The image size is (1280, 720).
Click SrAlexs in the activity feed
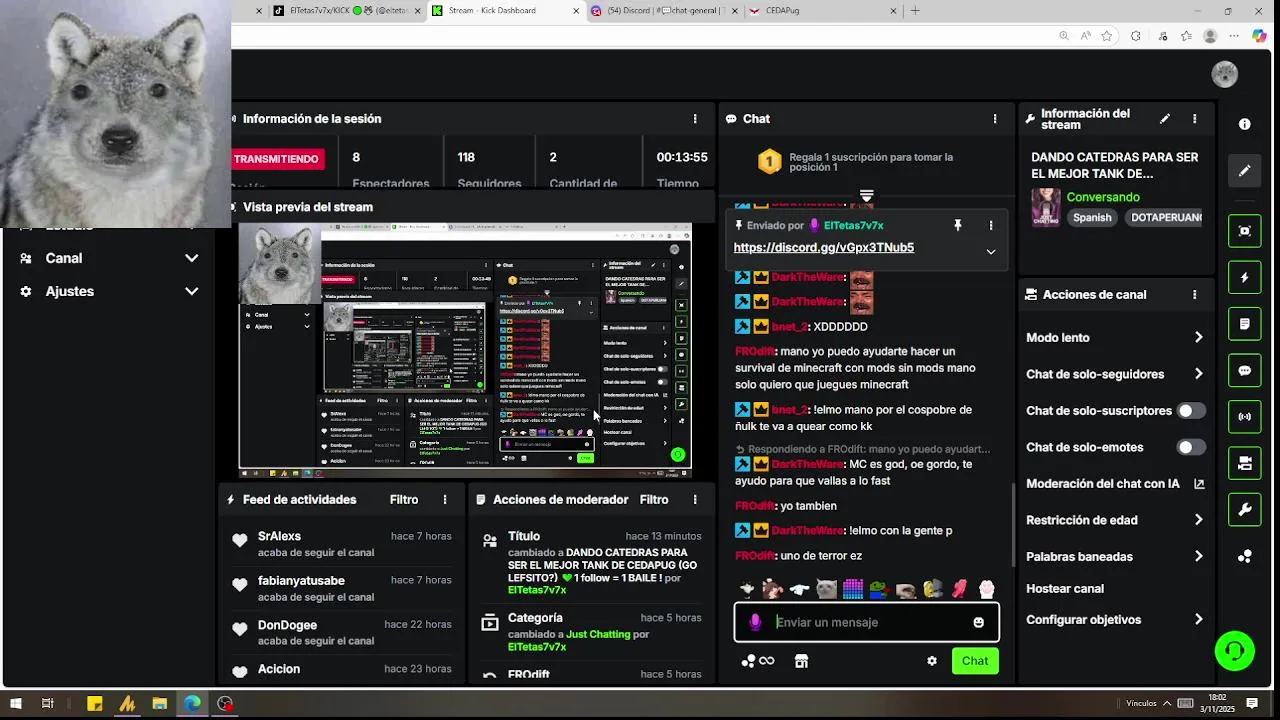tap(279, 537)
